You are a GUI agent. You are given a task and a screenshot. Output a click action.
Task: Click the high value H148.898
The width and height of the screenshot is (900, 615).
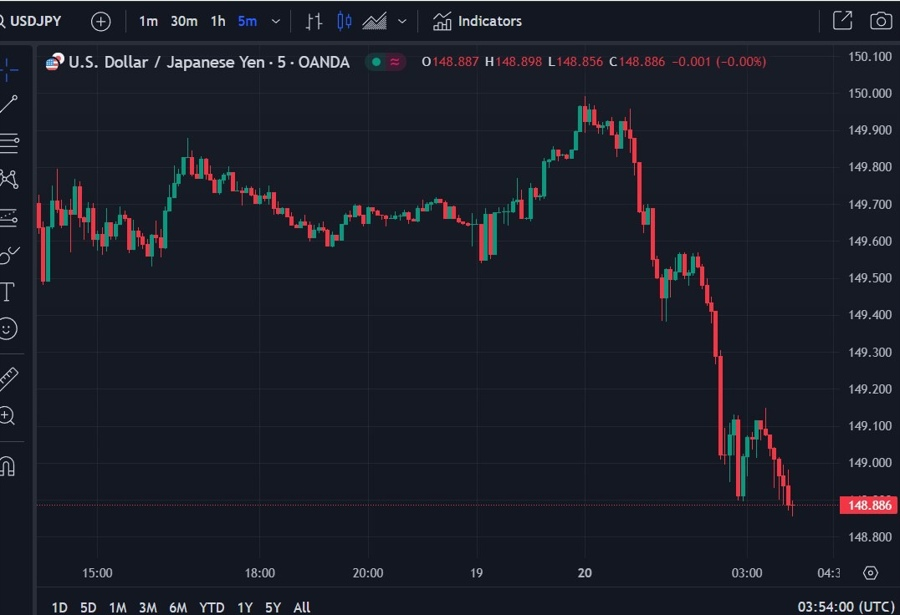[513, 62]
